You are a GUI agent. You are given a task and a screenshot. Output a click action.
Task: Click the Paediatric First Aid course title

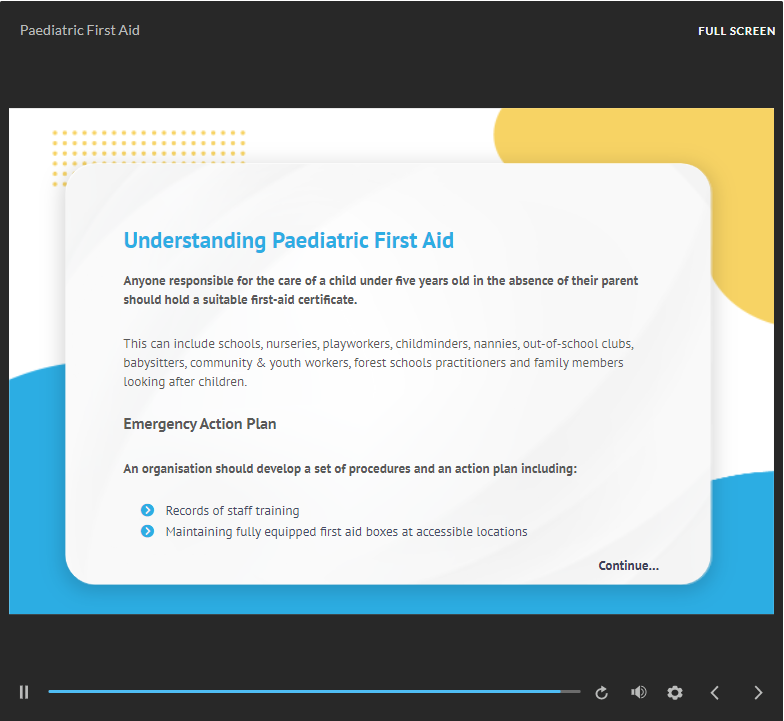pos(80,31)
